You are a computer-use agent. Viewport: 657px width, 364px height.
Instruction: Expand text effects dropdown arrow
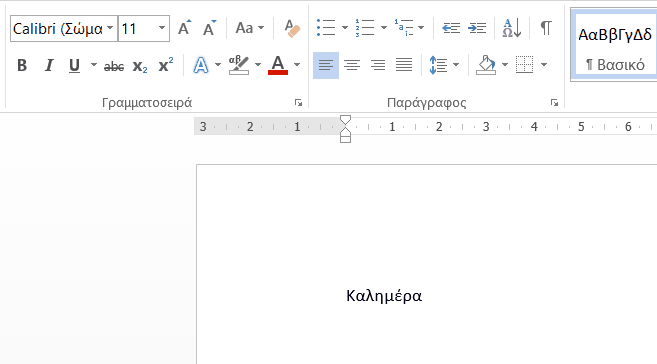pos(218,65)
